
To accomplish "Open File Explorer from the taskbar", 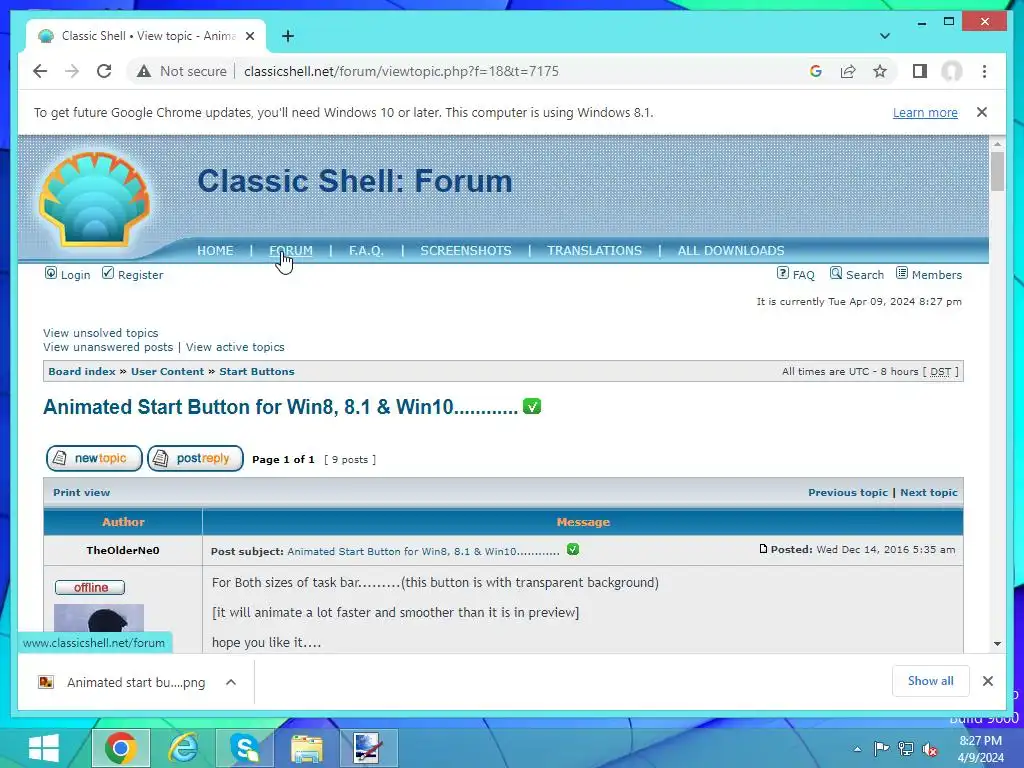I will coord(307,748).
